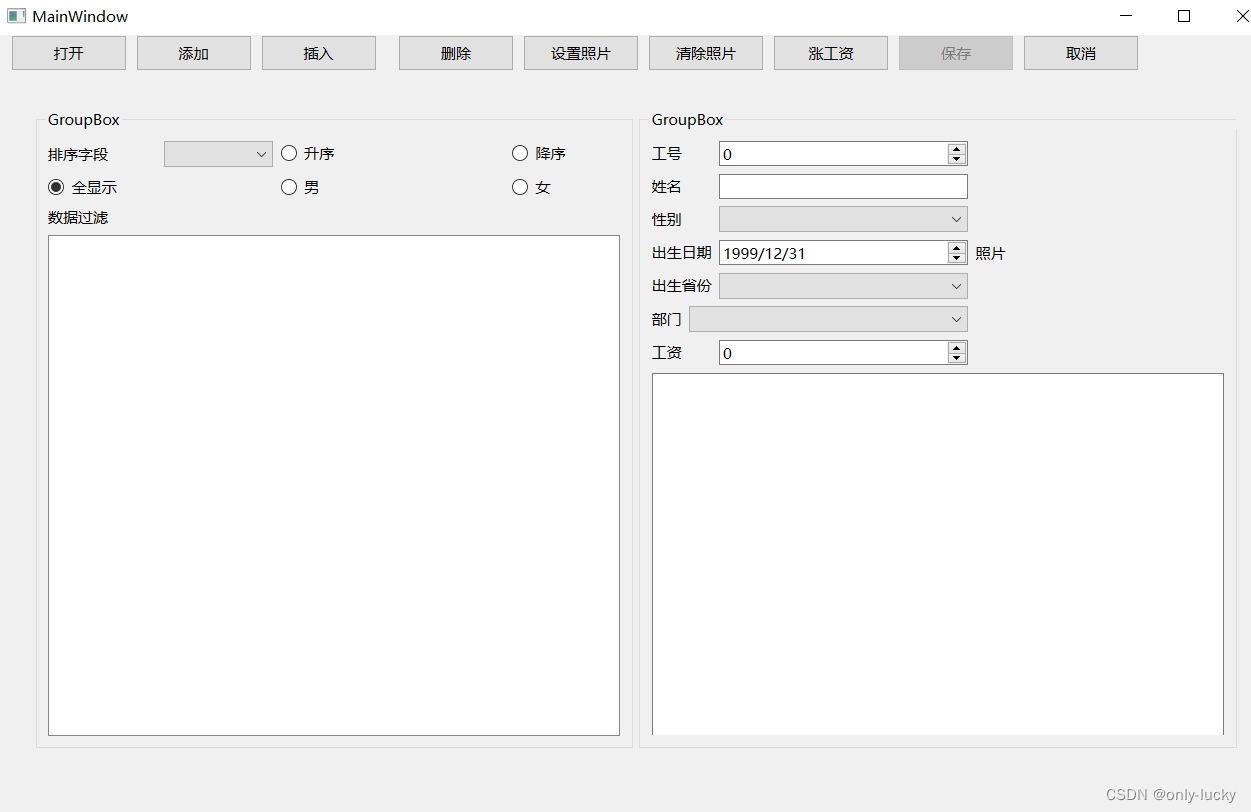The image size is (1251, 812).
Task: Increase 工资 with the up arrow
Action: (x=957, y=348)
